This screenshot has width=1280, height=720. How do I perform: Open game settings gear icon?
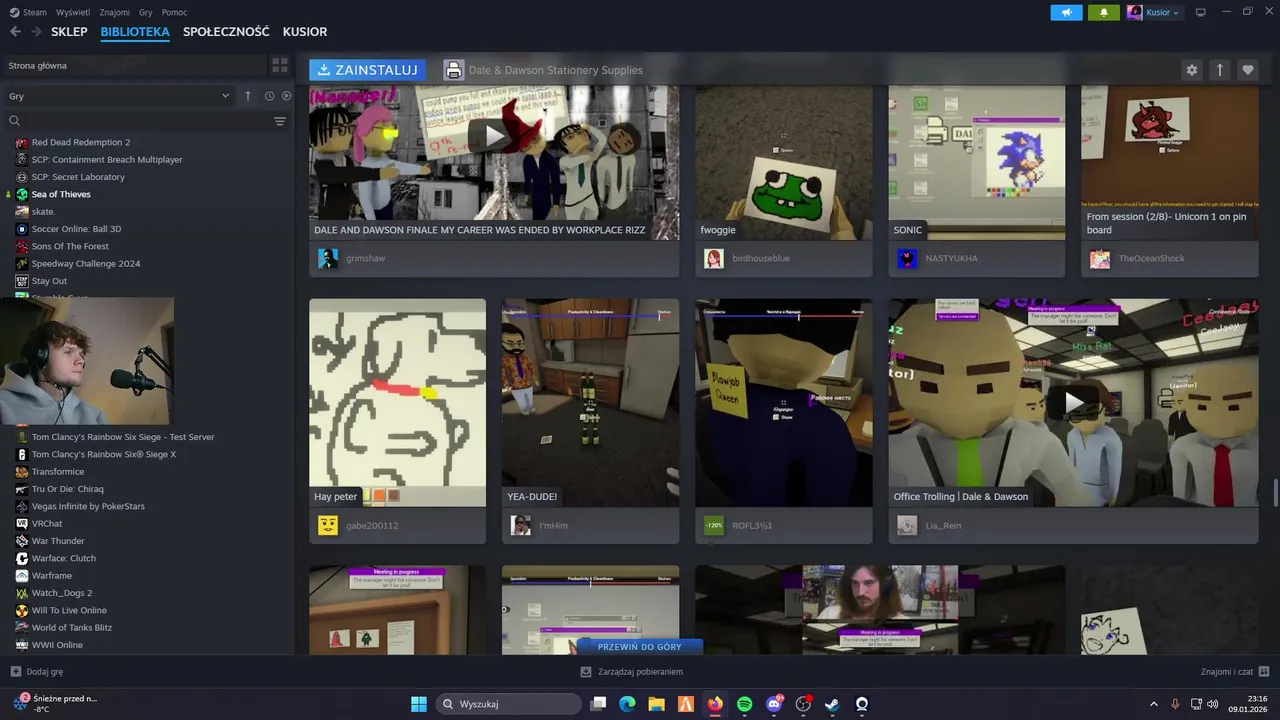pos(1191,70)
